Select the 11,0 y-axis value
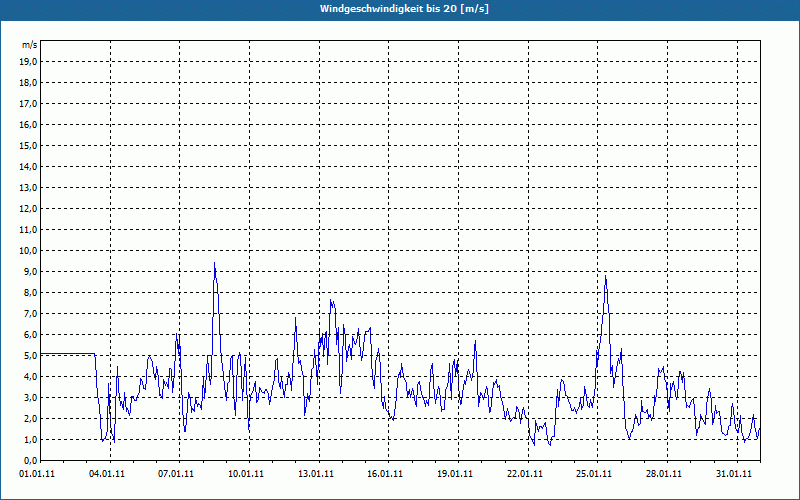The image size is (800, 500). click(x=28, y=230)
